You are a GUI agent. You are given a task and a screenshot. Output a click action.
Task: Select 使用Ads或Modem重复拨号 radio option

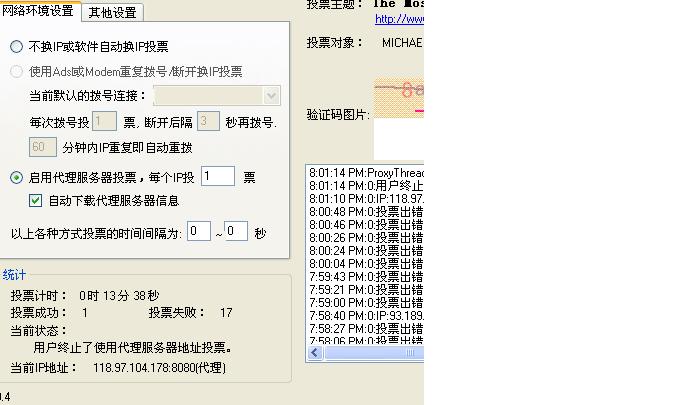(x=17, y=72)
